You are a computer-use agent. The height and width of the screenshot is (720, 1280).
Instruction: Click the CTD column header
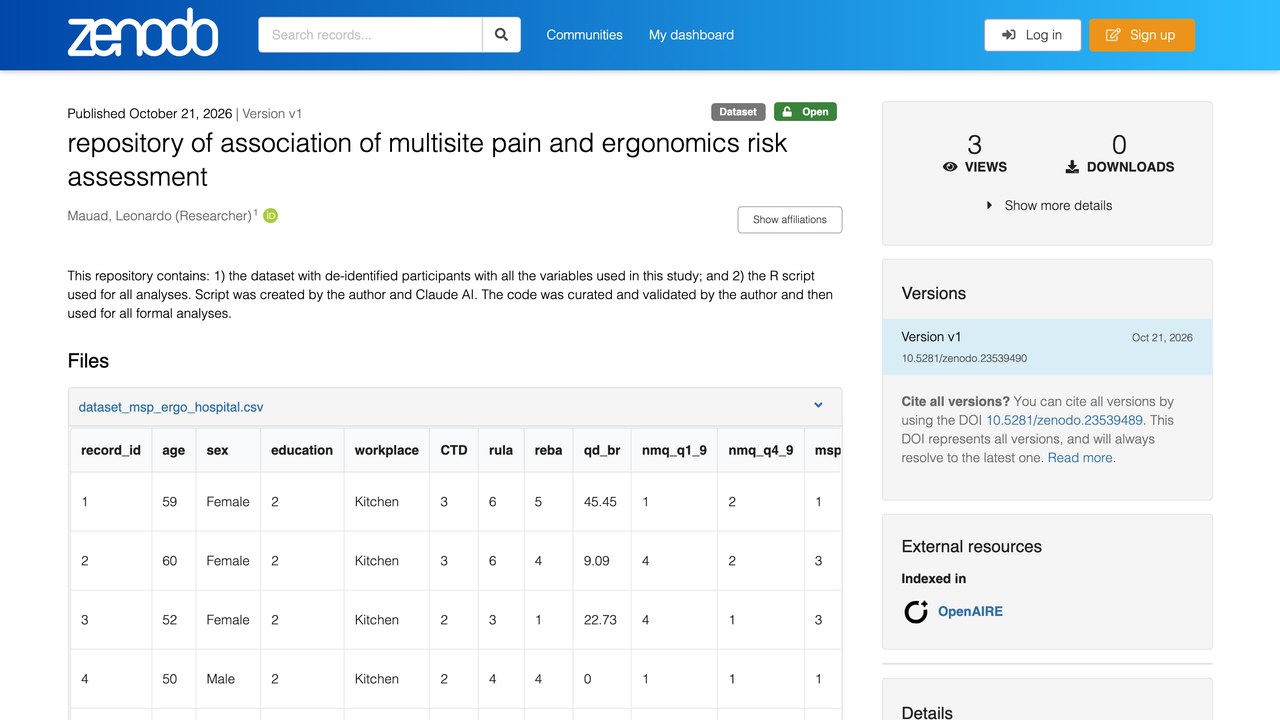[454, 450]
